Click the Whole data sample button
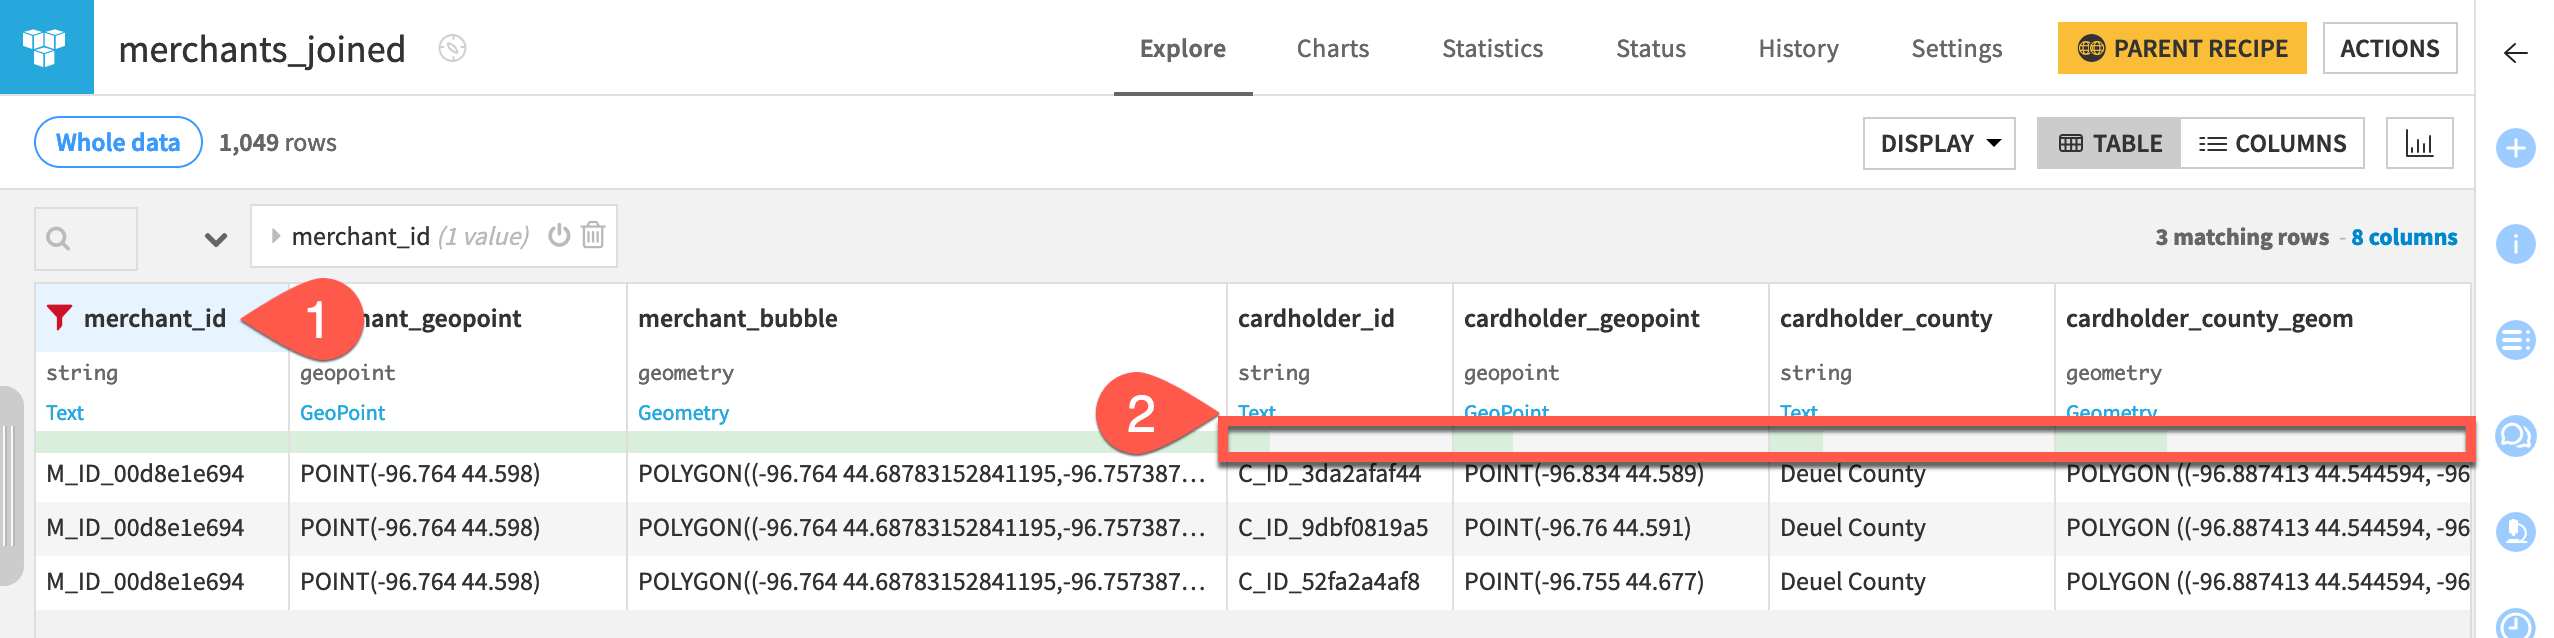Image resolution: width=2554 pixels, height=638 pixels. 118,142
